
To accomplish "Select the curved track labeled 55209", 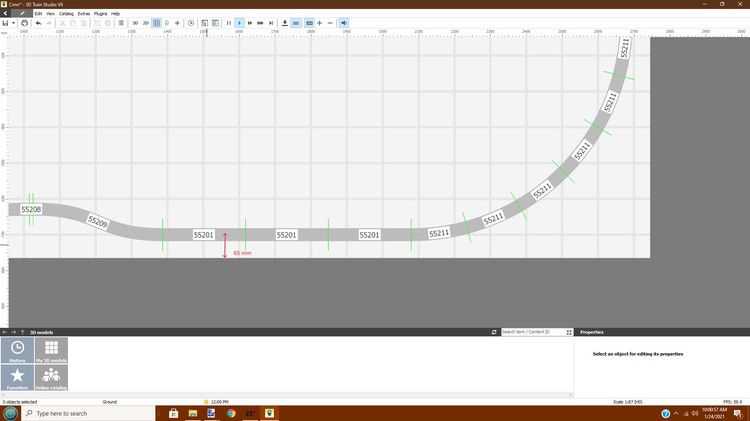I will pos(98,222).
